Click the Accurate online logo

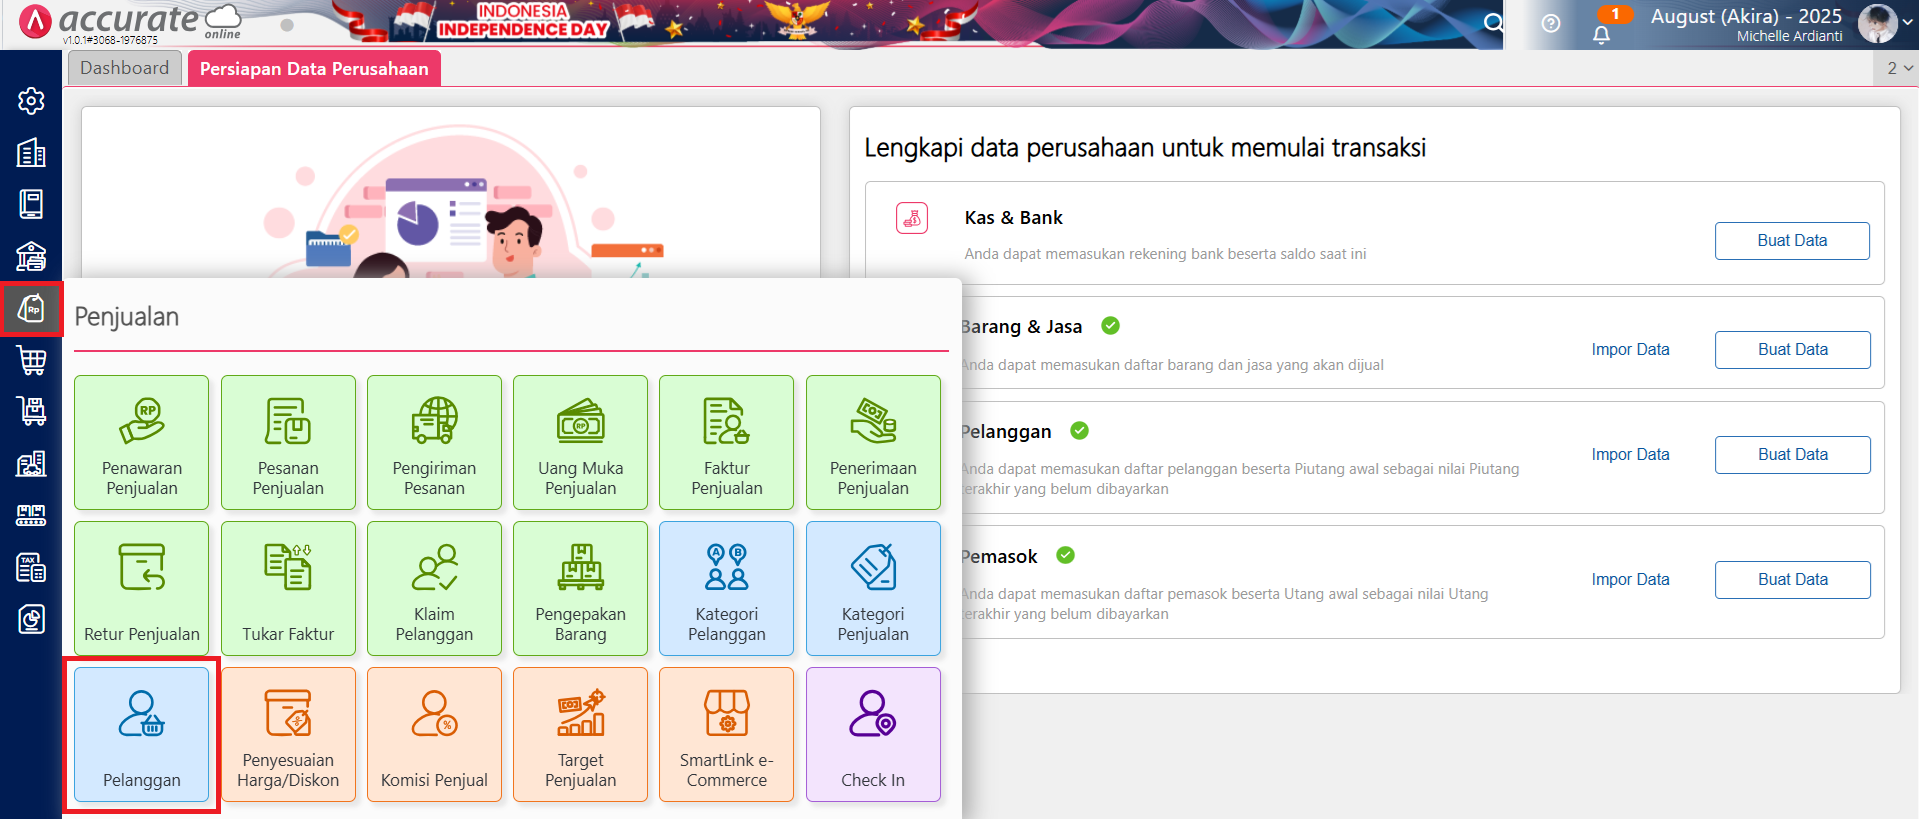click(x=130, y=23)
